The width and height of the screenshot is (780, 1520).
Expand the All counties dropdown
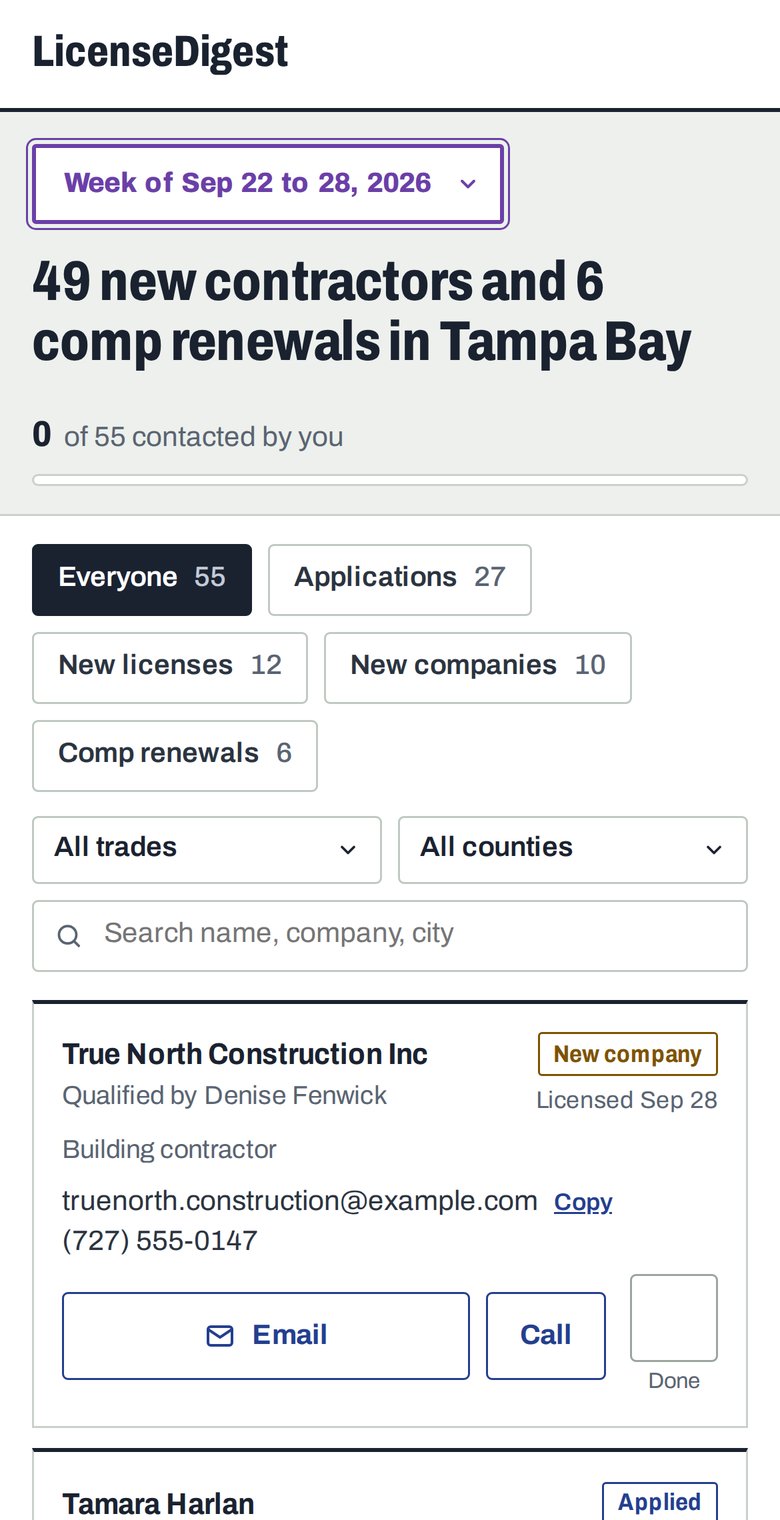tap(573, 849)
